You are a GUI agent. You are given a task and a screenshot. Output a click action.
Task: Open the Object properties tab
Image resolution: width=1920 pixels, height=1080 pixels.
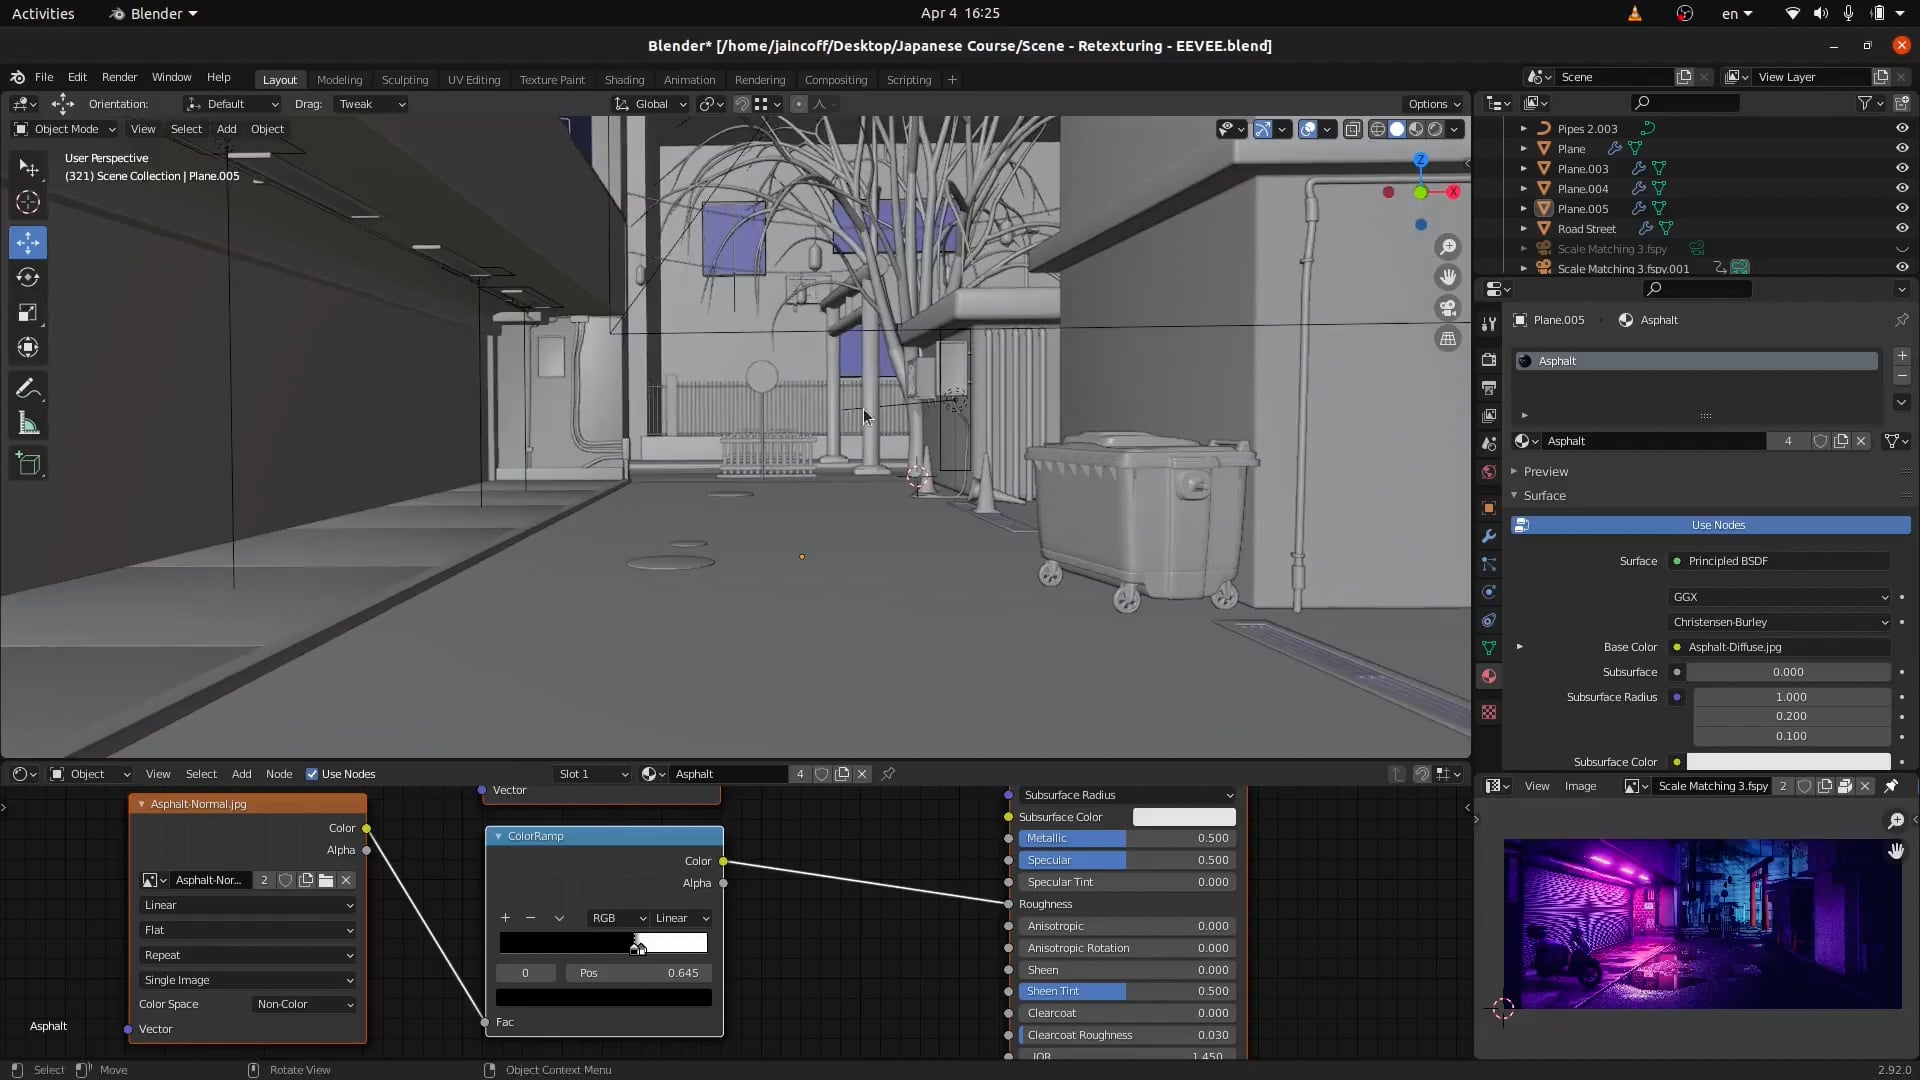(1489, 508)
